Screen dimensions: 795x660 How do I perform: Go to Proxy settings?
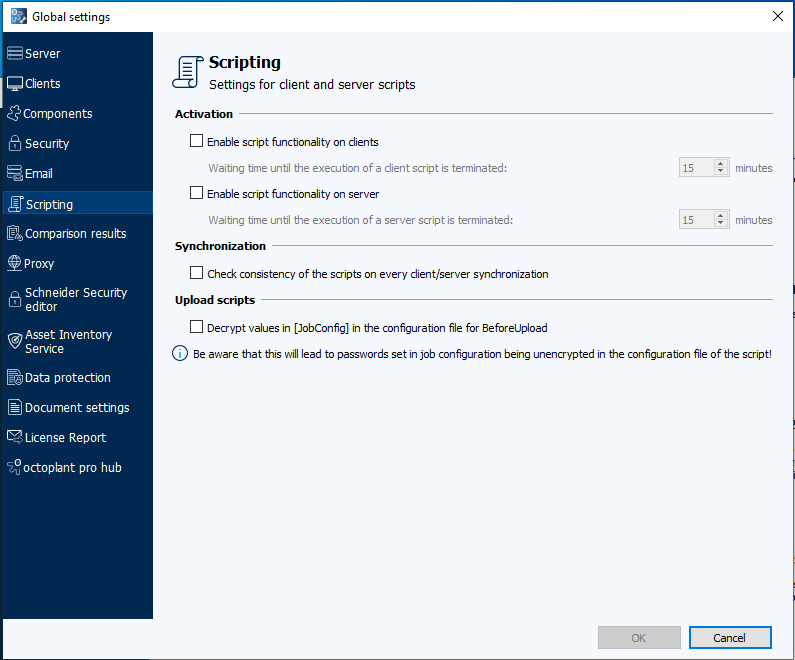78,264
